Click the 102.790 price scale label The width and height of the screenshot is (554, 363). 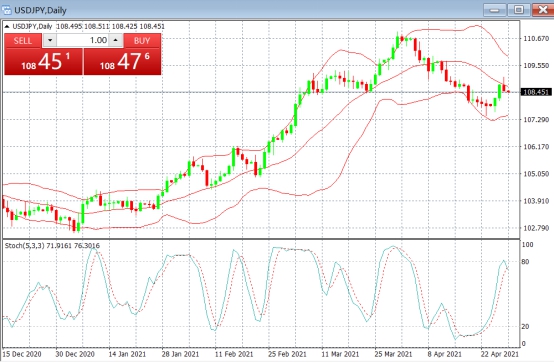coord(536,228)
